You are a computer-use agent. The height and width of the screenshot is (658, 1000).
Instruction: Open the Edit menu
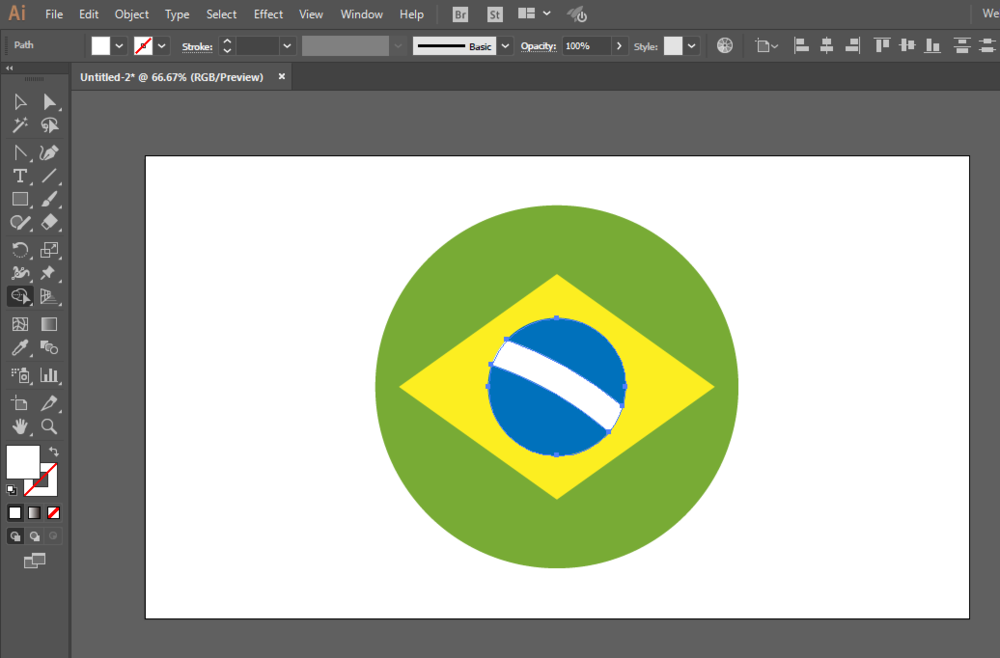[89, 14]
